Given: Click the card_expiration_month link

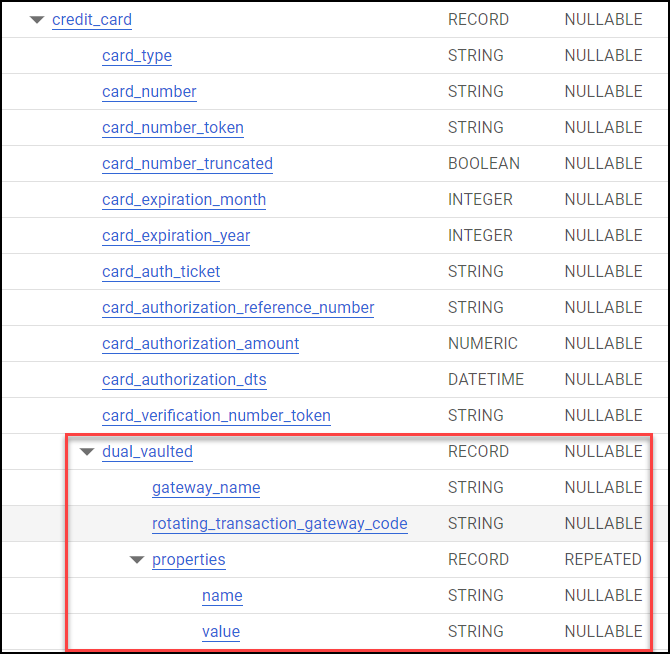Looking at the screenshot, I should (184, 200).
